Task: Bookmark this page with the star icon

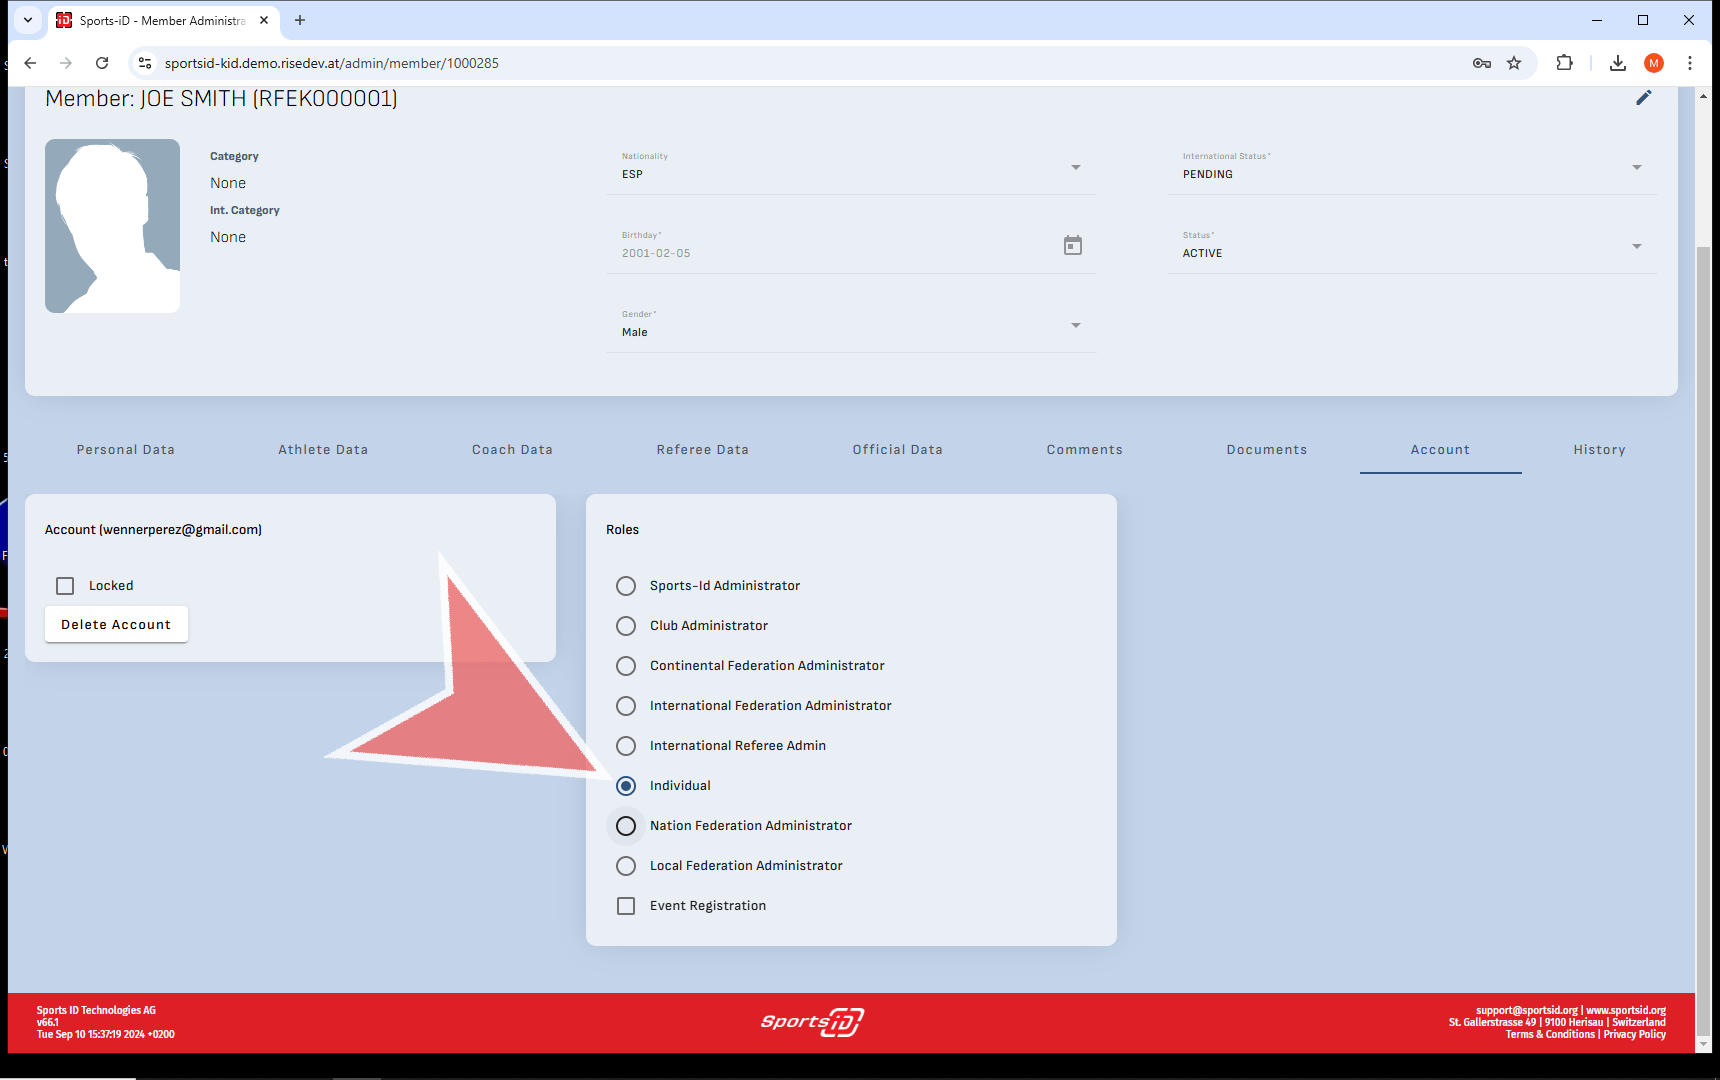Action: (1514, 63)
